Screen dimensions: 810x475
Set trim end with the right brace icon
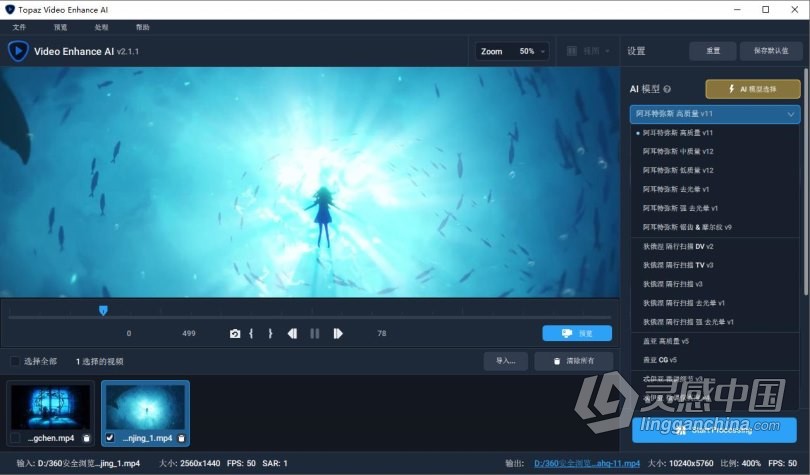[x=270, y=334]
